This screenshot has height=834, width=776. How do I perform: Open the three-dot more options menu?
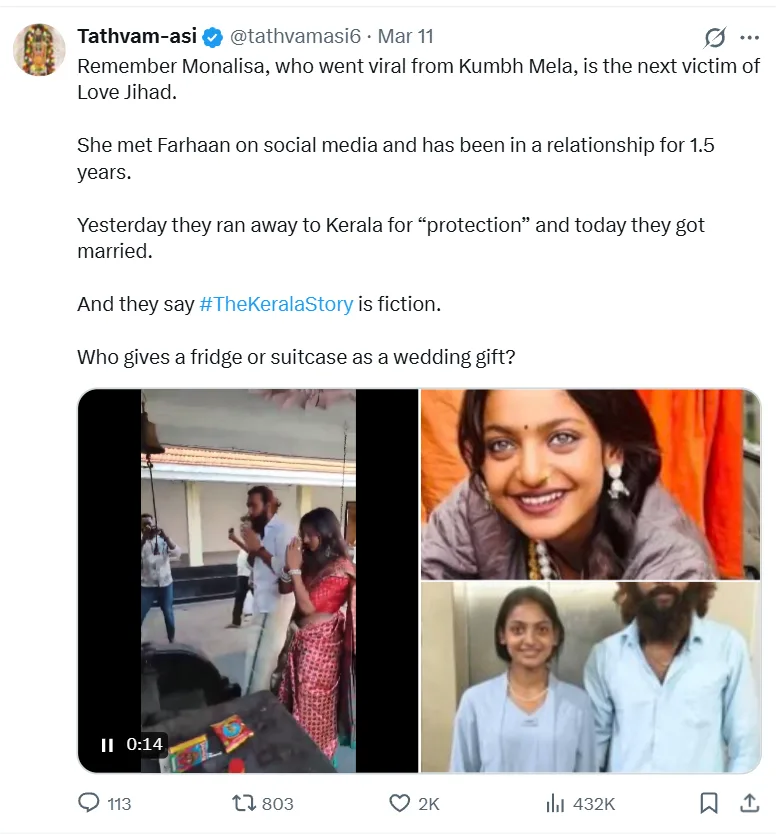tap(749, 38)
